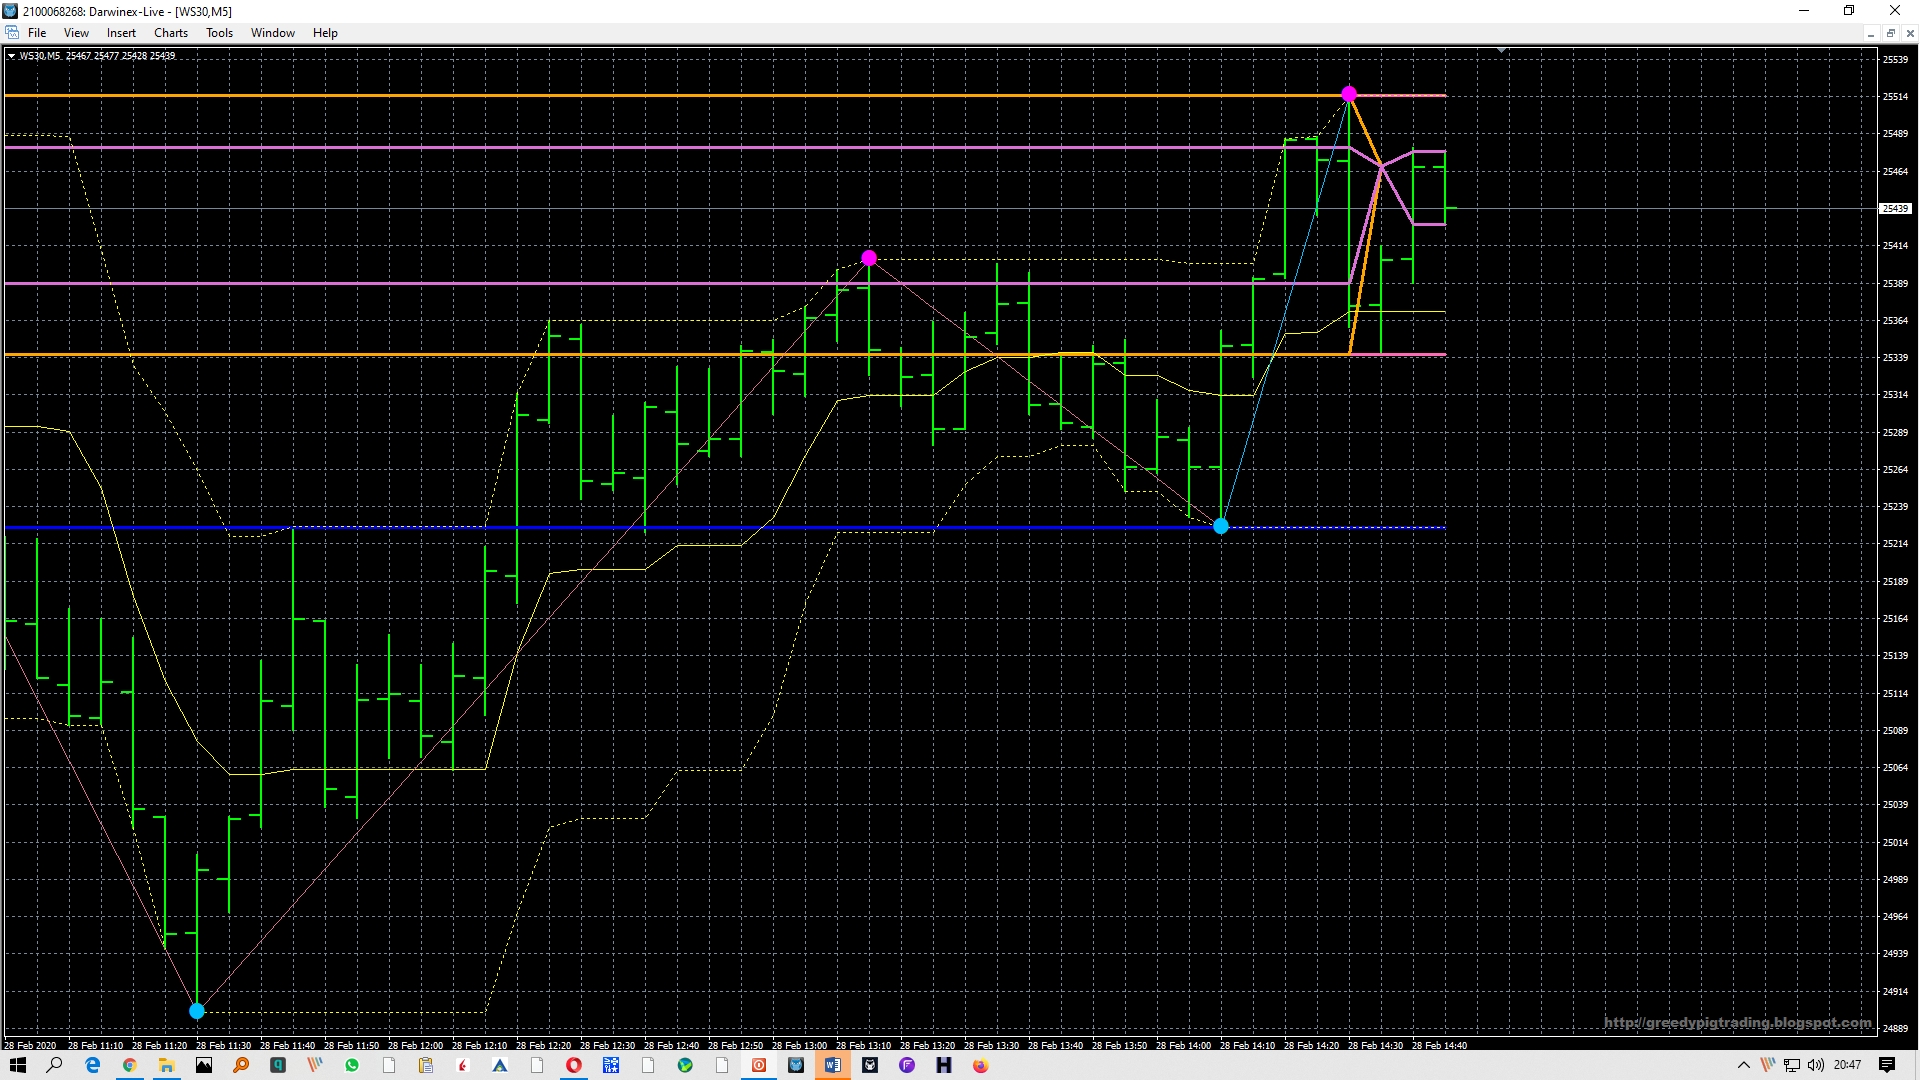Select the top magenta swing-high dot

(x=1349, y=94)
